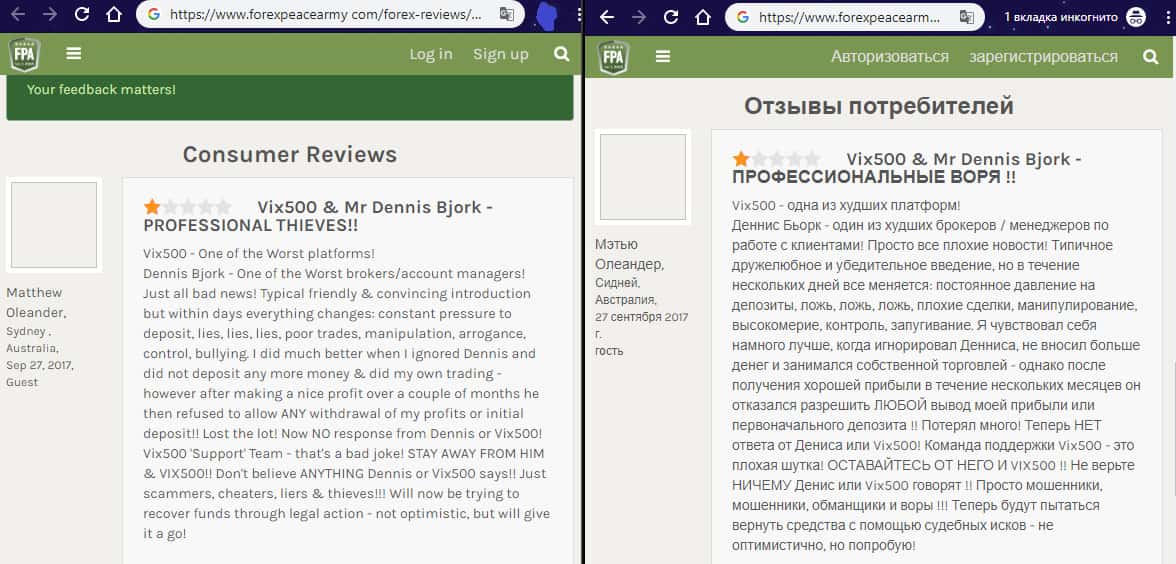Viewport: 1176px width, 564px height.
Task: Click translate icon in Russian window address bar
Action: pos(967,16)
